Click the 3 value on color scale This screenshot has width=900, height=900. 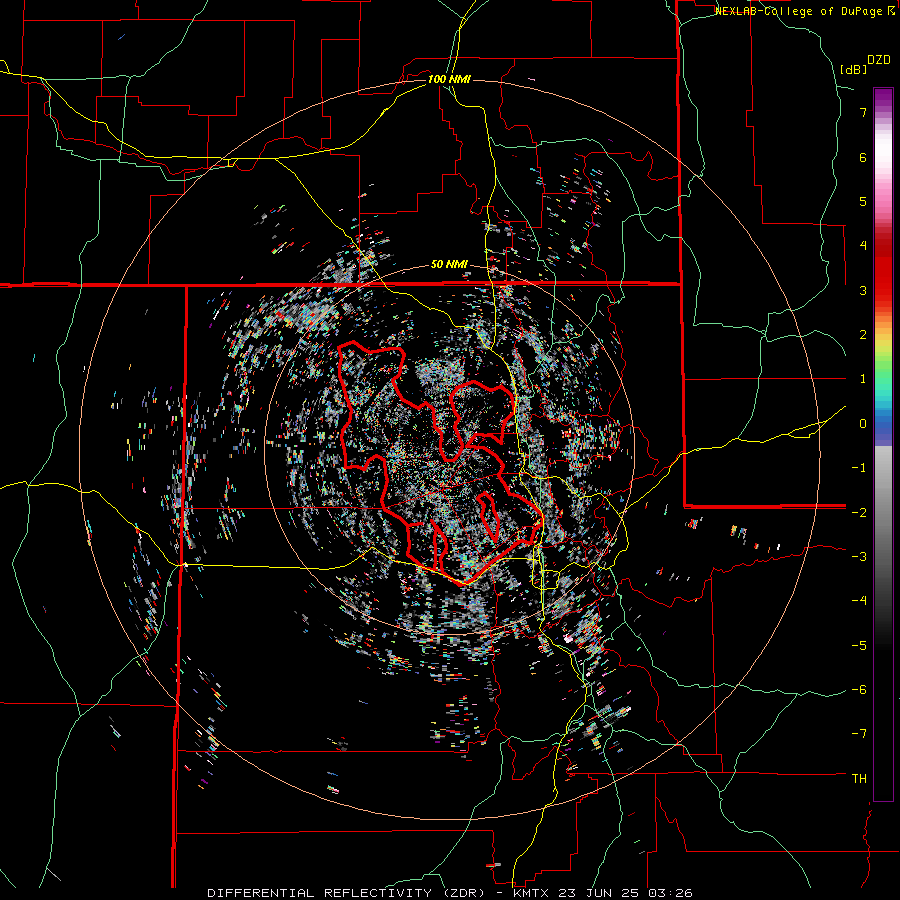pos(863,290)
